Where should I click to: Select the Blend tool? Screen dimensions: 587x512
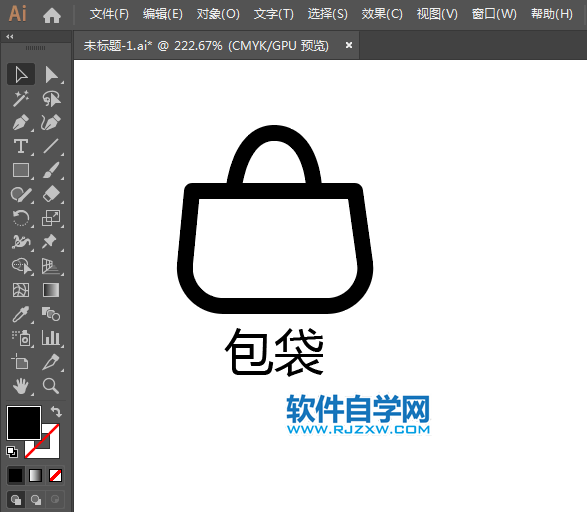51,314
